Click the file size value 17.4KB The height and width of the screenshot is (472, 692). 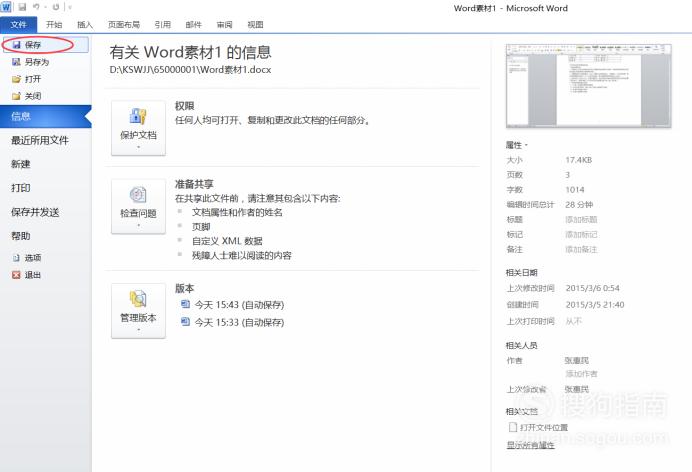578,160
